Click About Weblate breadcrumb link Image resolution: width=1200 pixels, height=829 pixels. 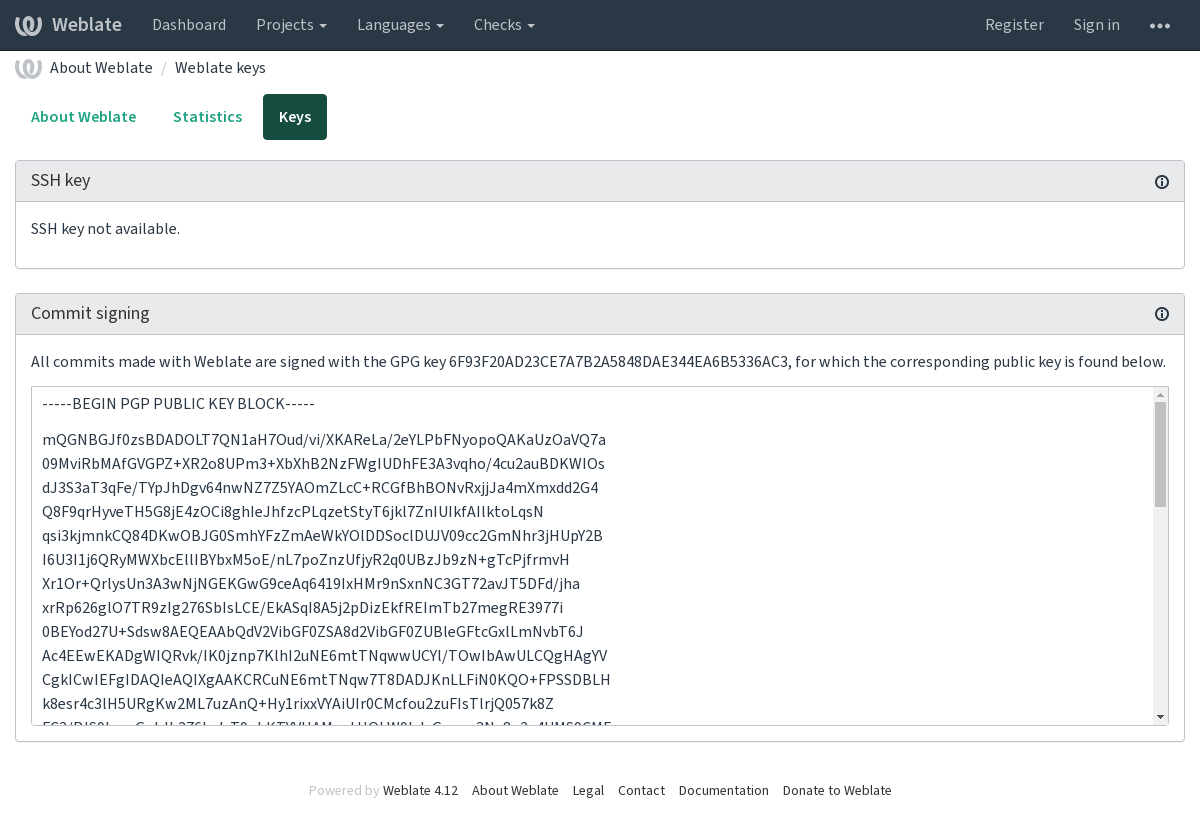[x=101, y=68]
